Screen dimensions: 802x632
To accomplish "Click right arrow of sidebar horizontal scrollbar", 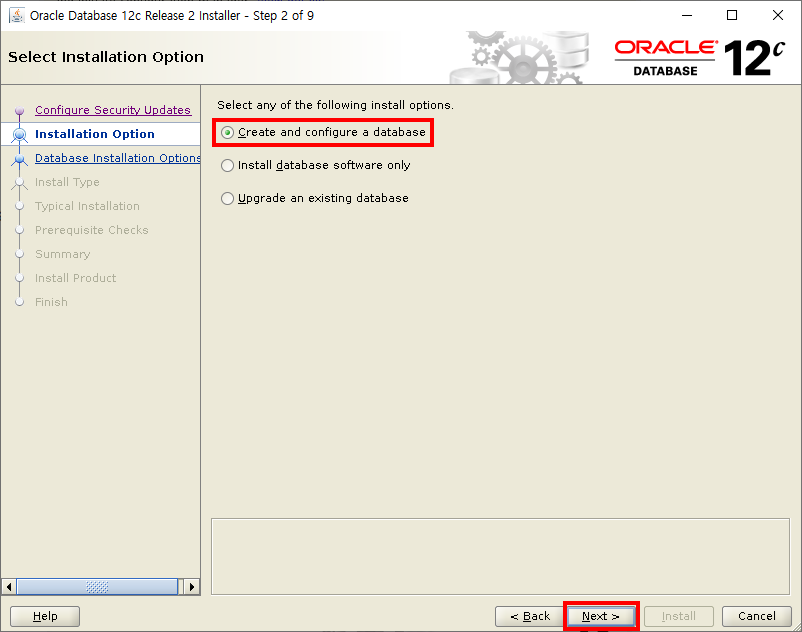I will pos(192,586).
